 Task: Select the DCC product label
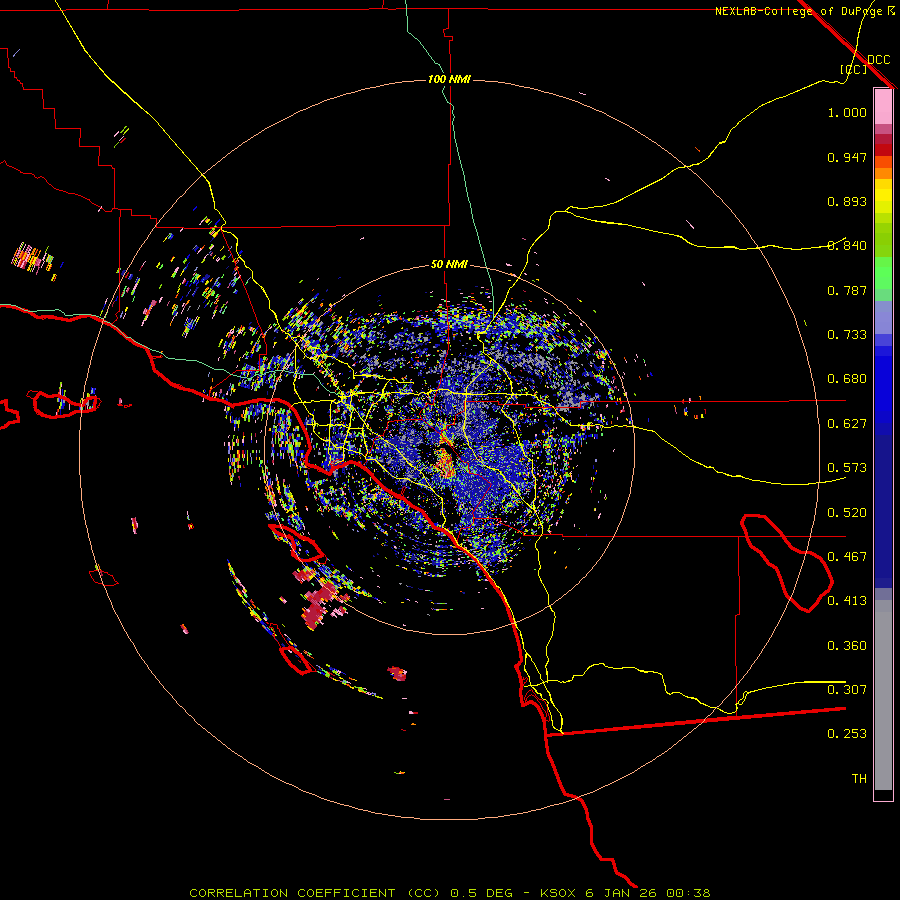click(x=879, y=59)
